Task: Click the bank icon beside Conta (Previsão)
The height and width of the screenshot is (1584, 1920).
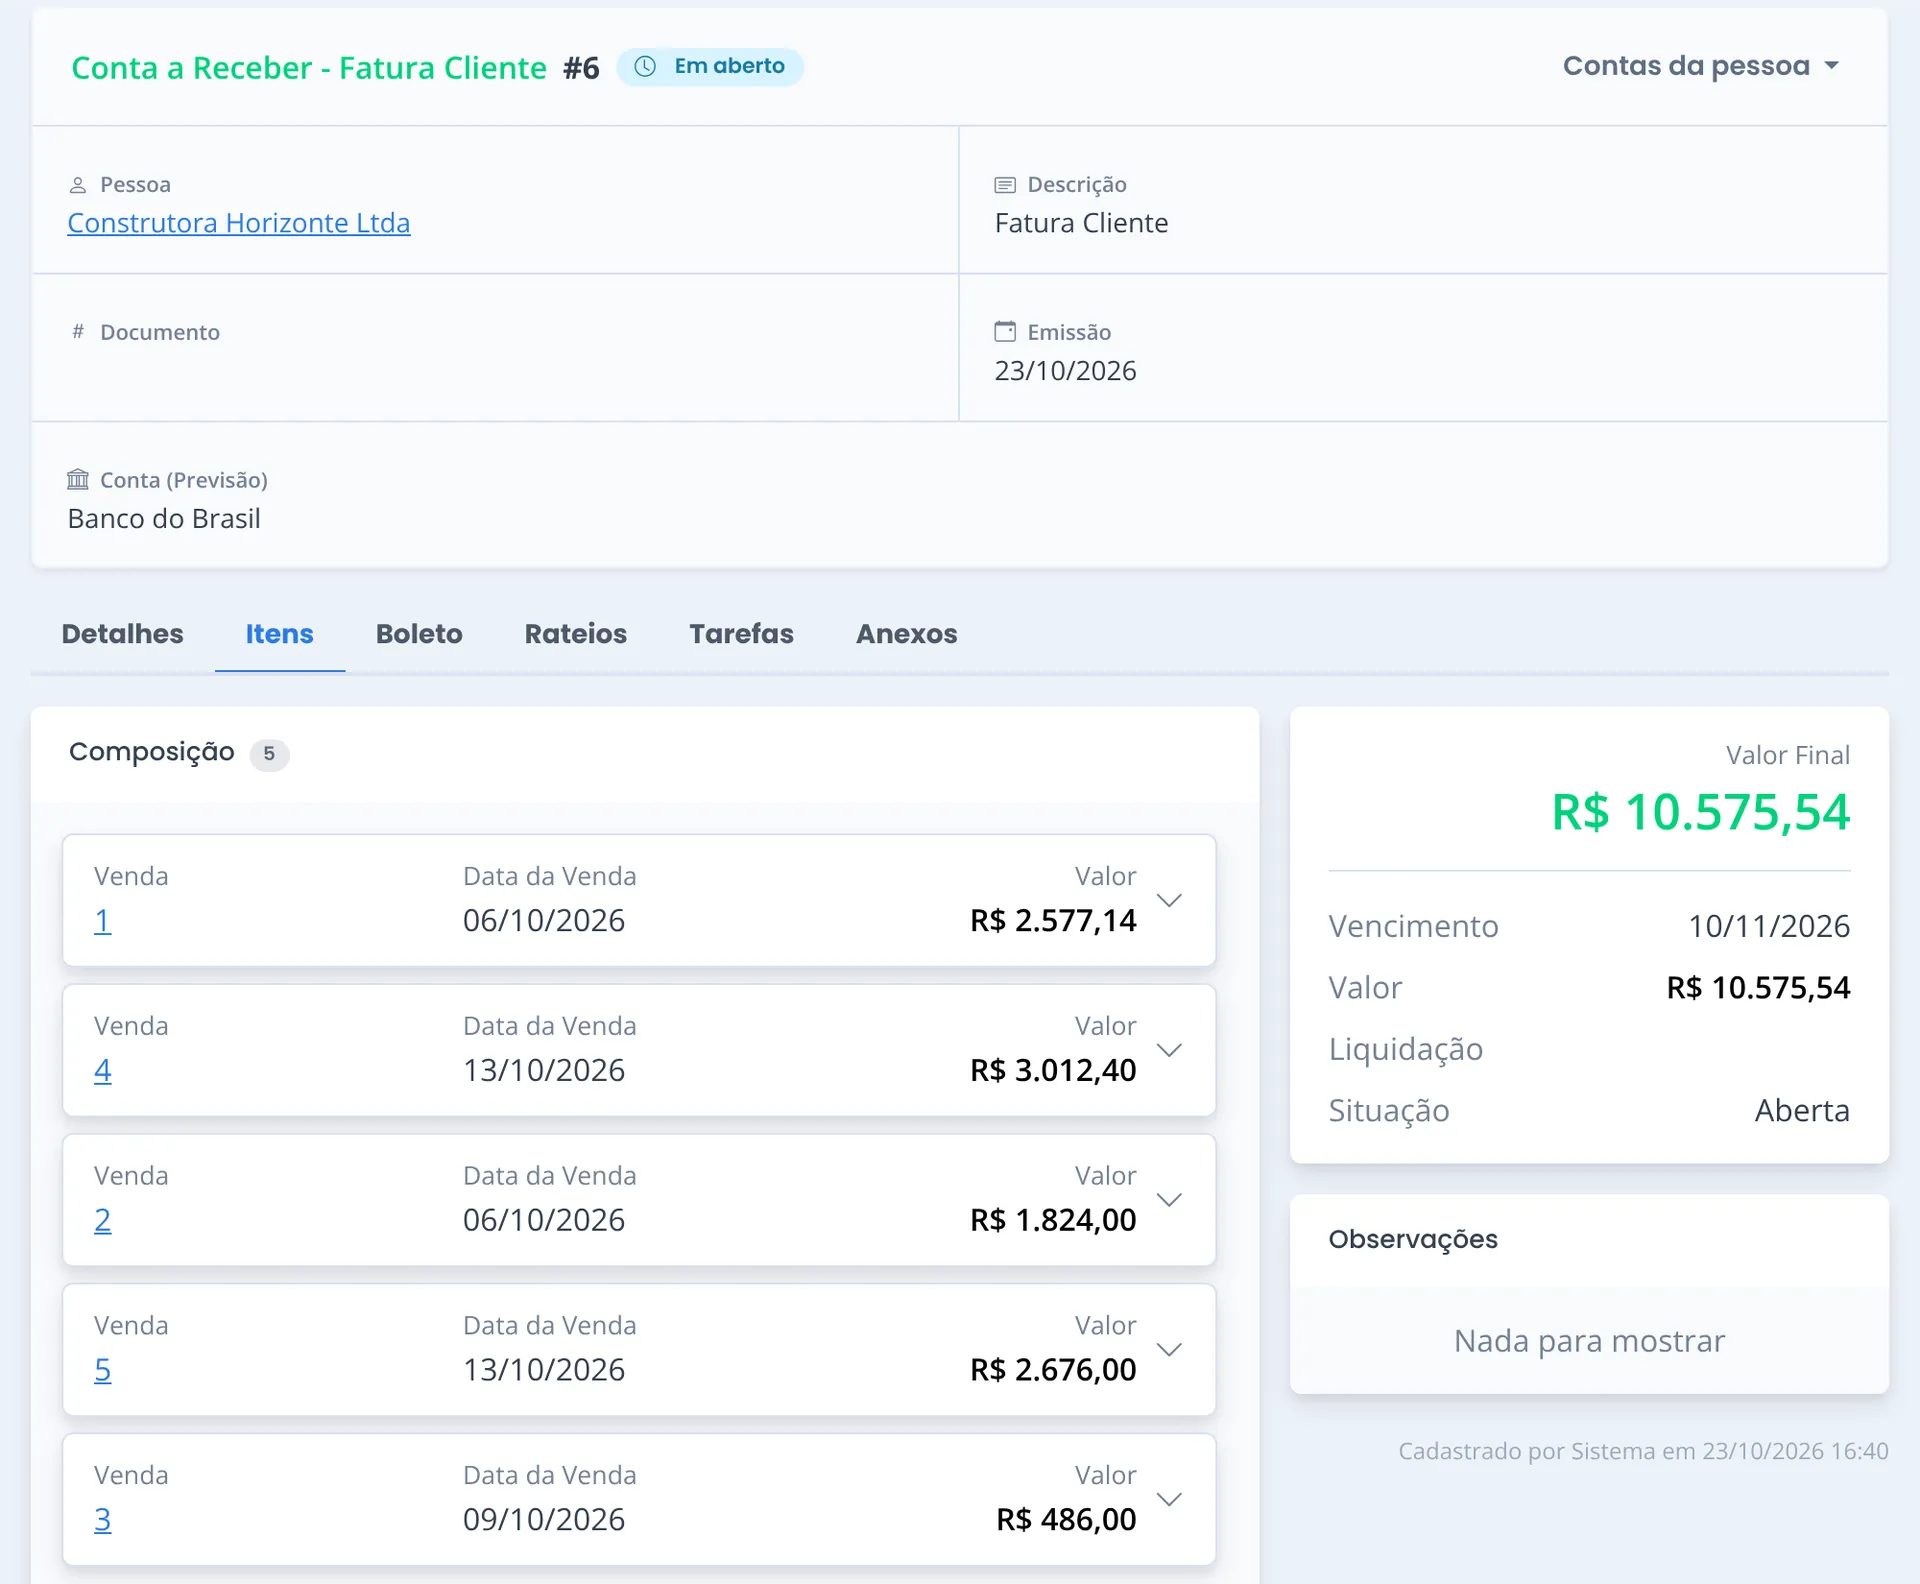Action: coord(78,479)
